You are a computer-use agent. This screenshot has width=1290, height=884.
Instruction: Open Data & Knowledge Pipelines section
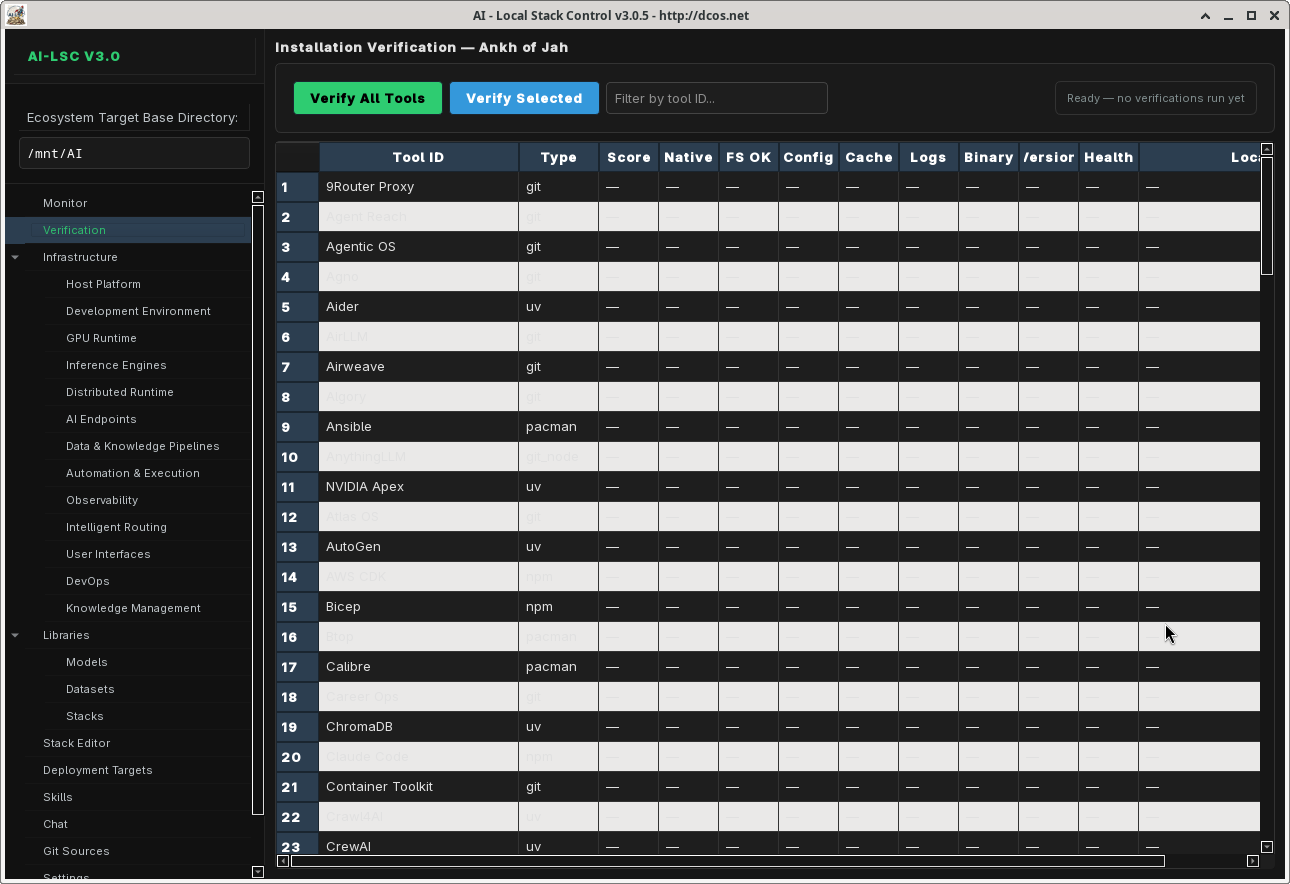(x=142, y=446)
